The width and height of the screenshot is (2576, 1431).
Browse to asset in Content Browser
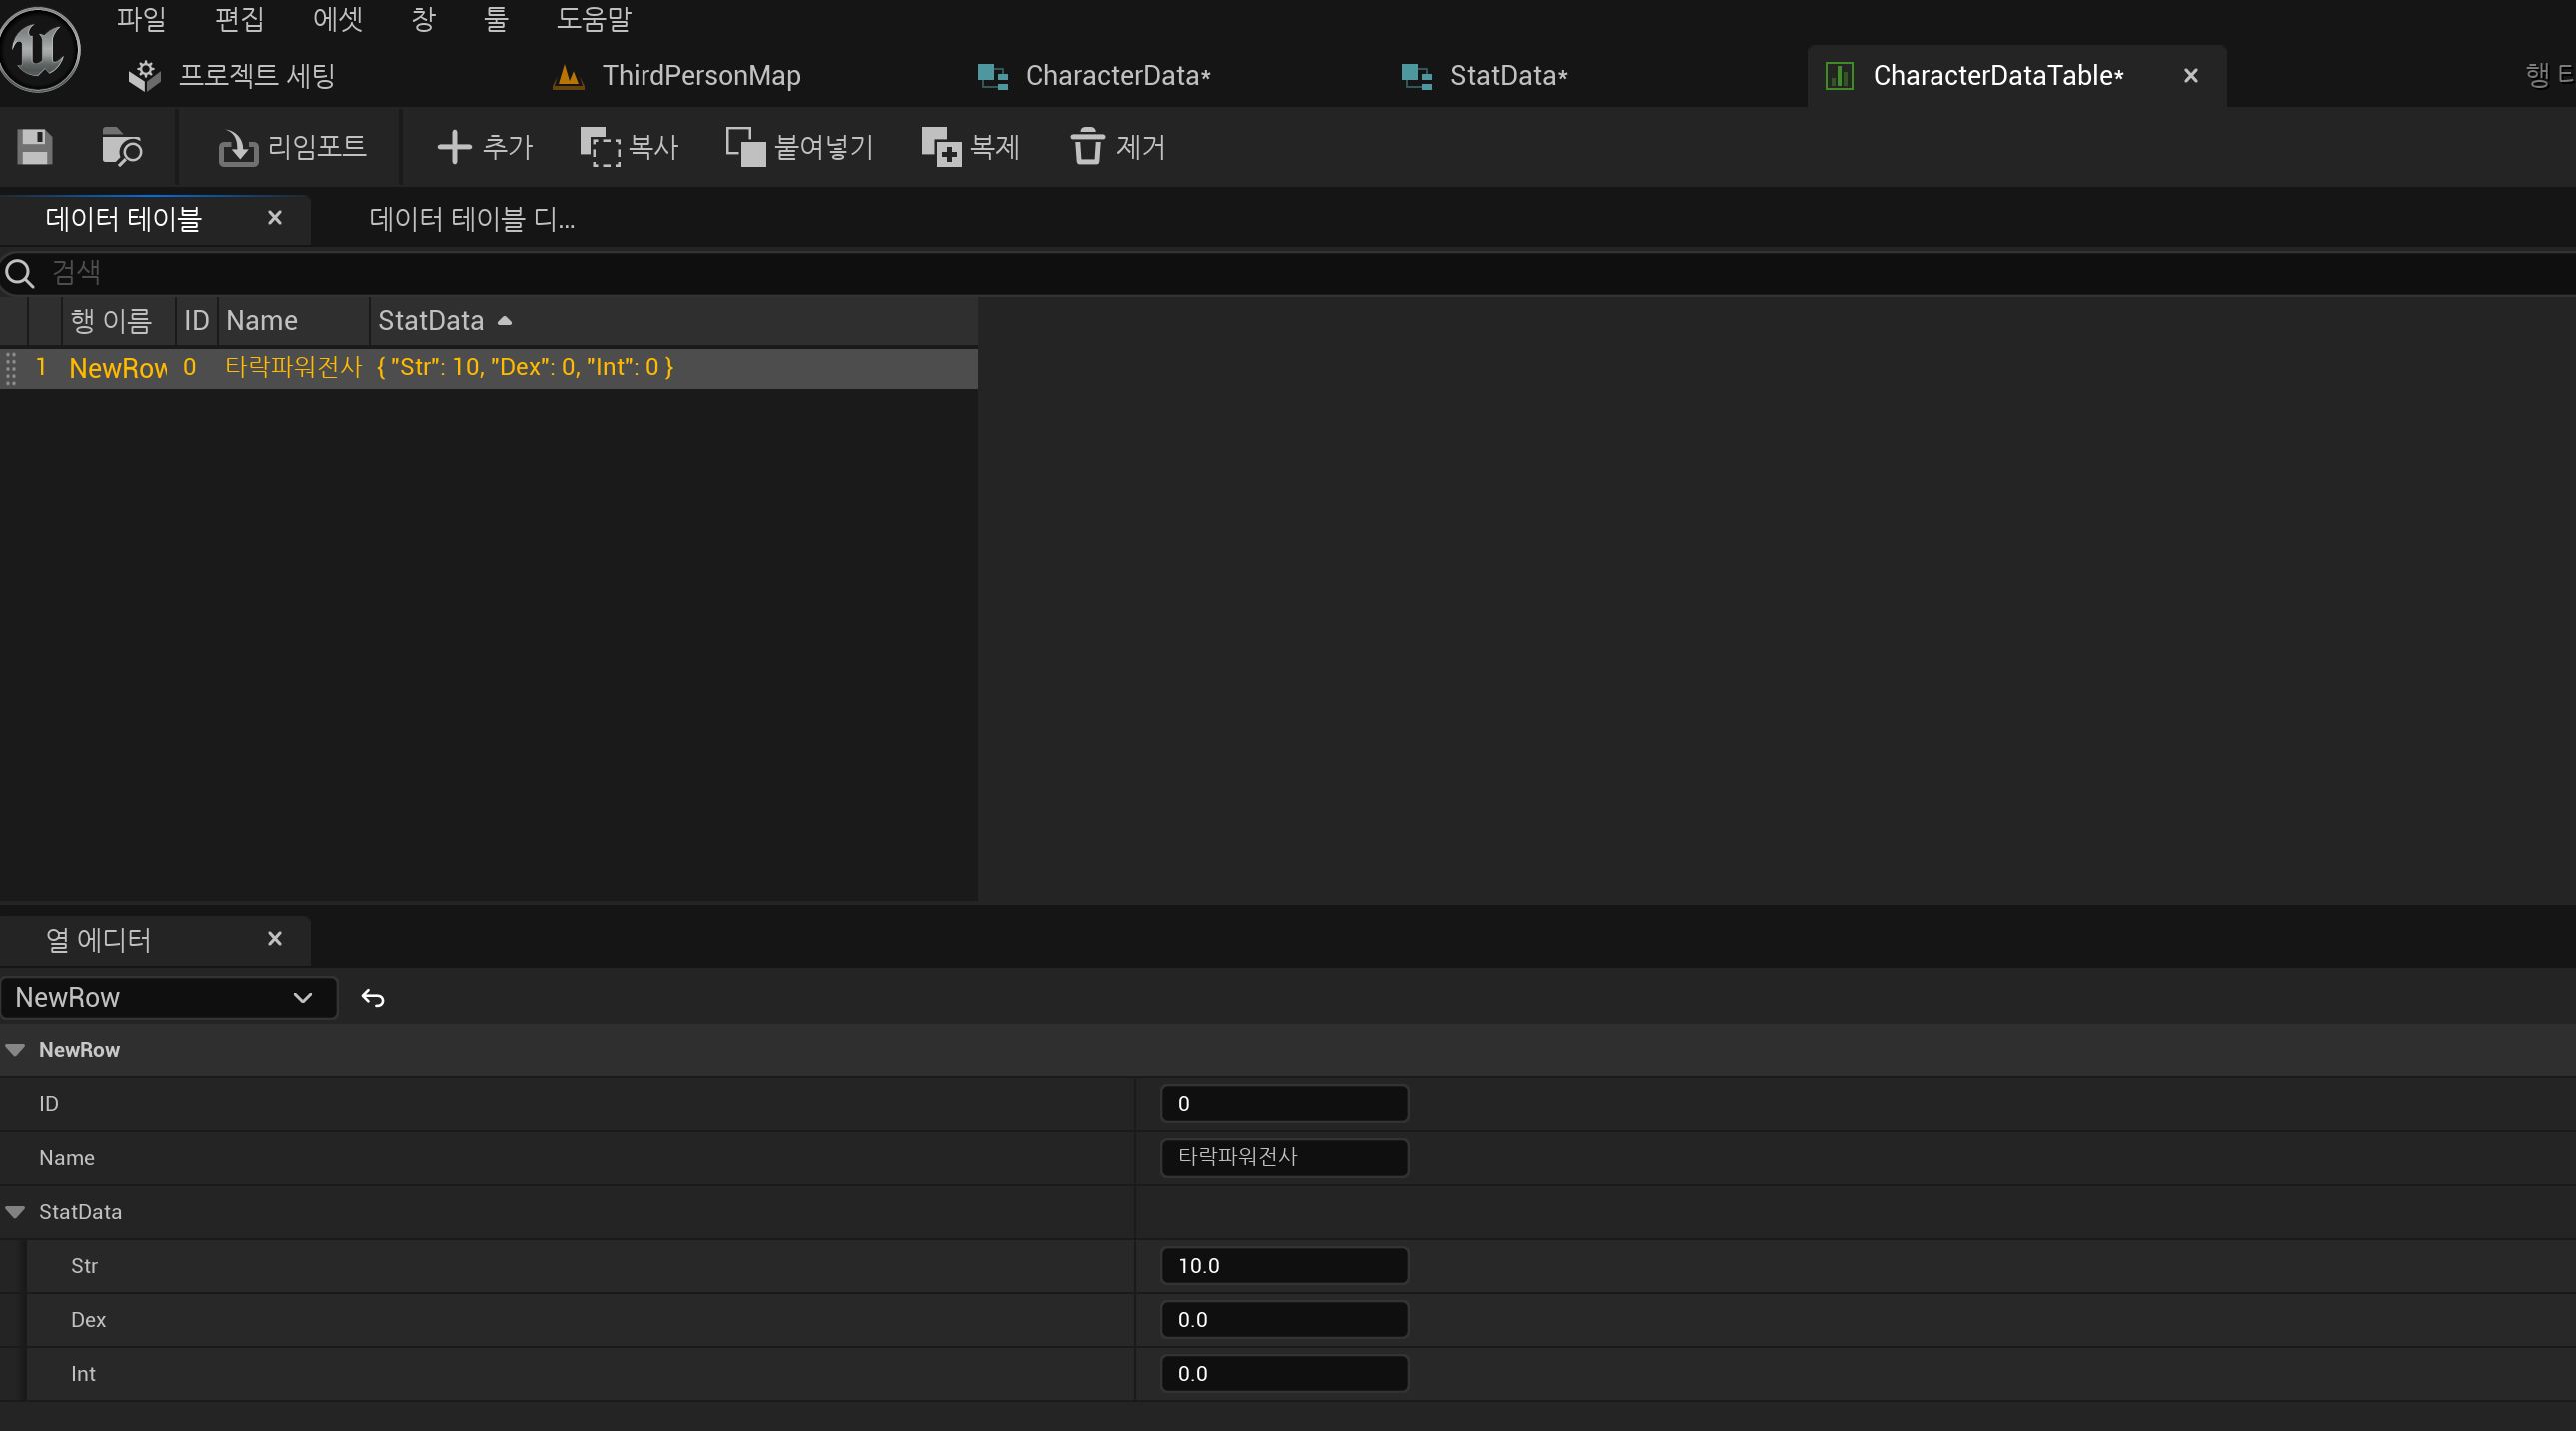click(x=122, y=147)
